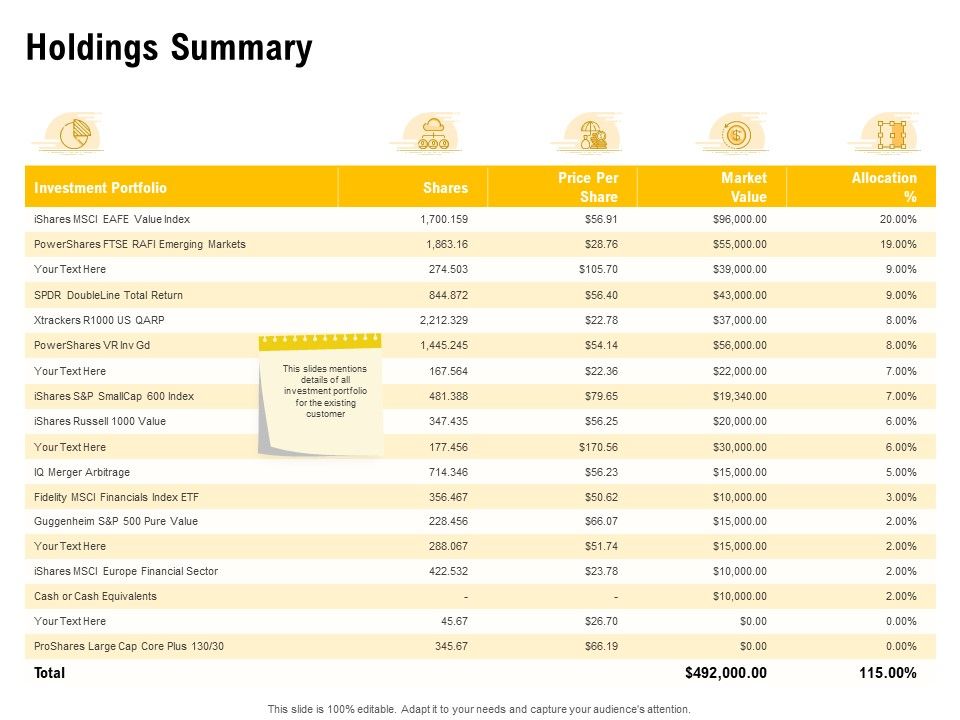The height and width of the screenshot is (720, 960).
Task: Select Guggenheim S&P 500 Pure Value
Action: 116,522
